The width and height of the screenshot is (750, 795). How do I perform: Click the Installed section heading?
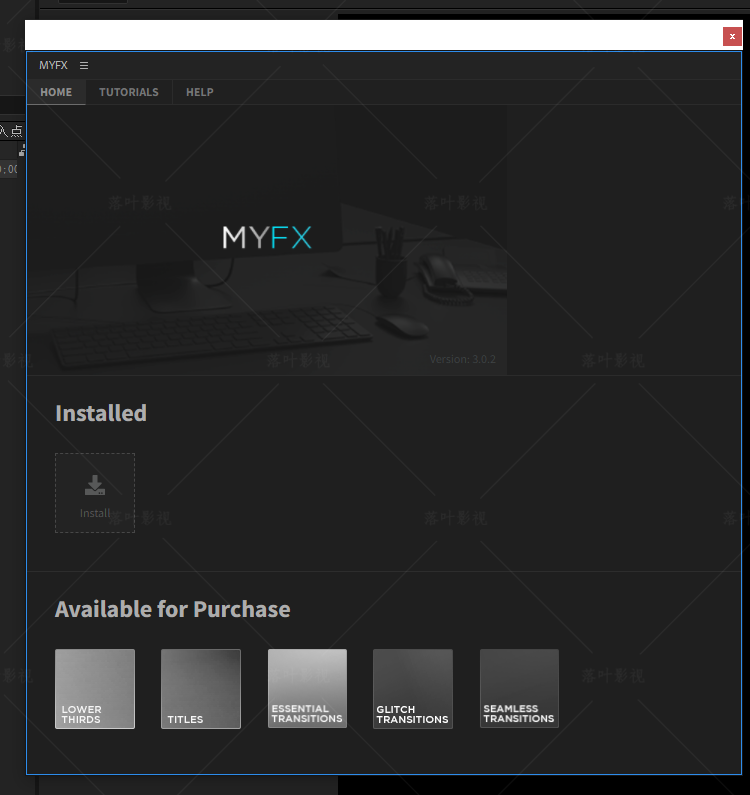tap(101, 413)
